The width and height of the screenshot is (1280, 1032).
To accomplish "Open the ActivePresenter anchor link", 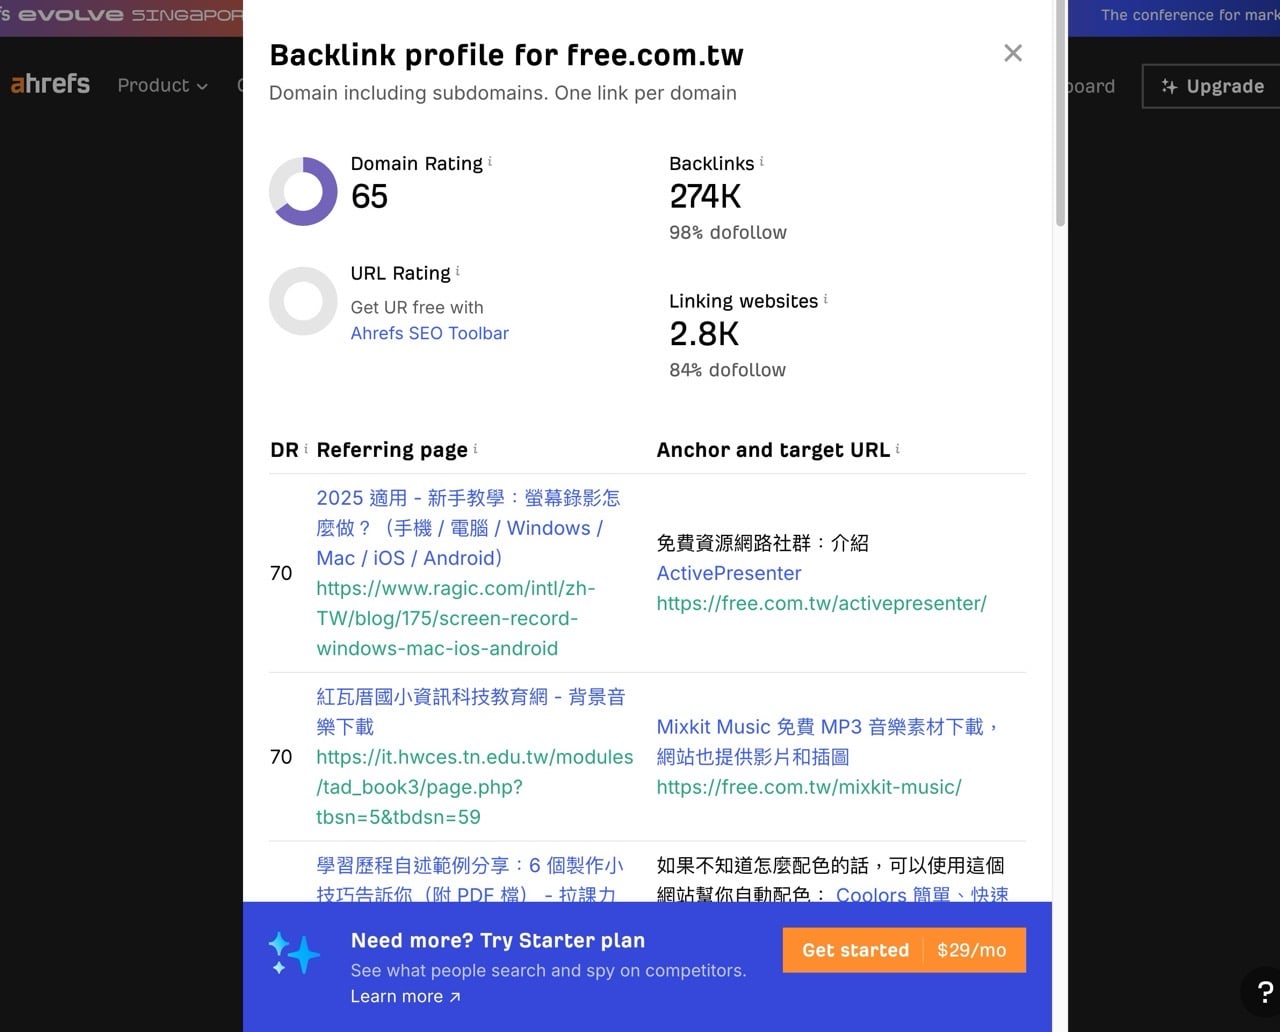I will coord(728,573).
